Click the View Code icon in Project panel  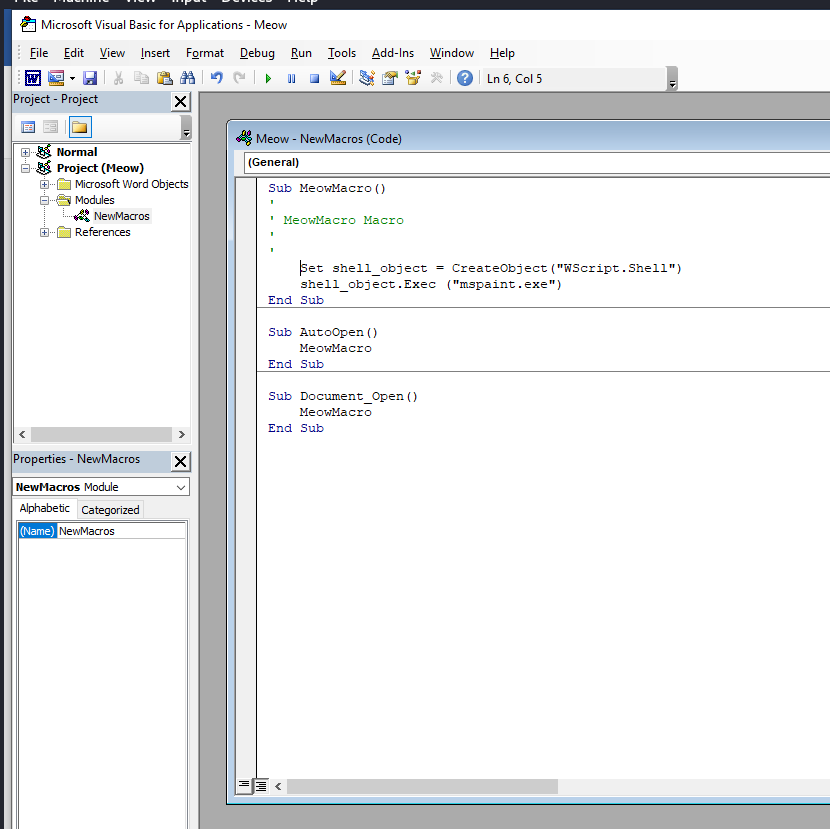[28, 127]
